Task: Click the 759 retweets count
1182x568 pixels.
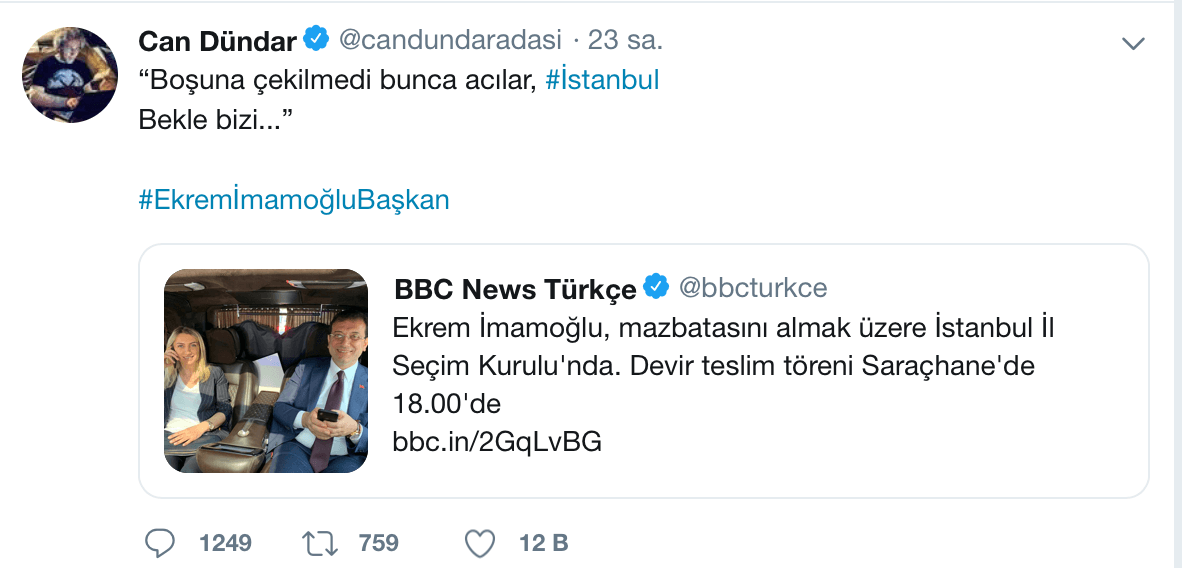Action: [x=378, y=543]
